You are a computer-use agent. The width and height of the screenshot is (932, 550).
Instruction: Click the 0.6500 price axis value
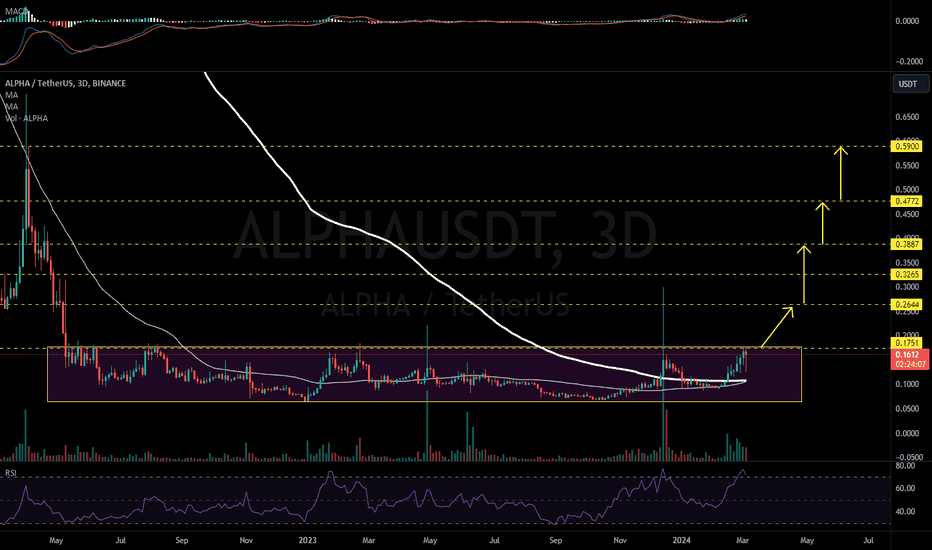pyautogui.click(x=906, y=117)
